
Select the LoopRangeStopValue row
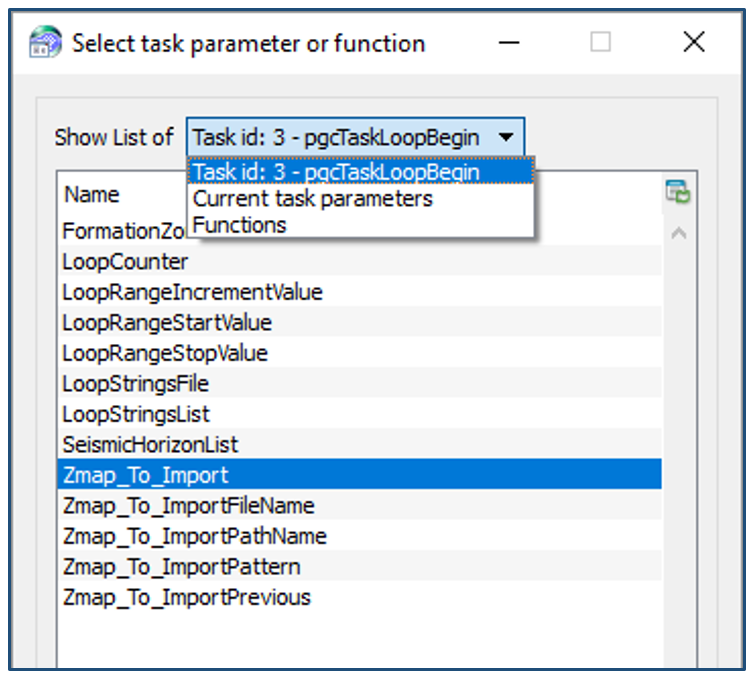point(165,353)
